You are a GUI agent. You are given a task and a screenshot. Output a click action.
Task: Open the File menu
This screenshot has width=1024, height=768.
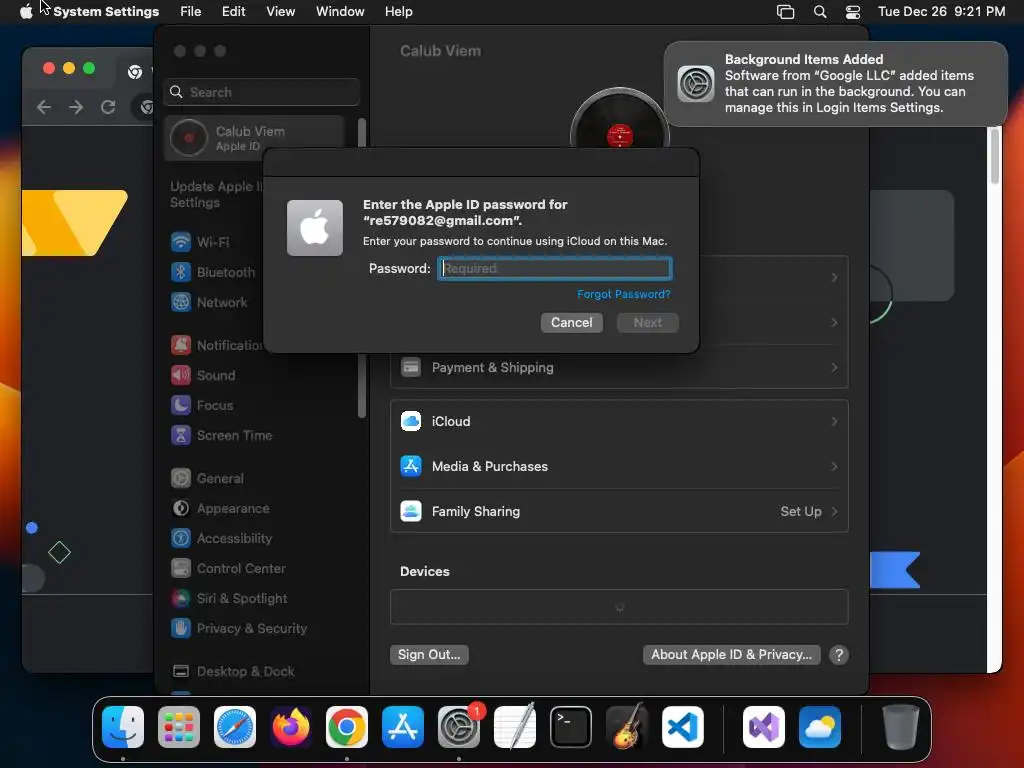tap(191, 12)
